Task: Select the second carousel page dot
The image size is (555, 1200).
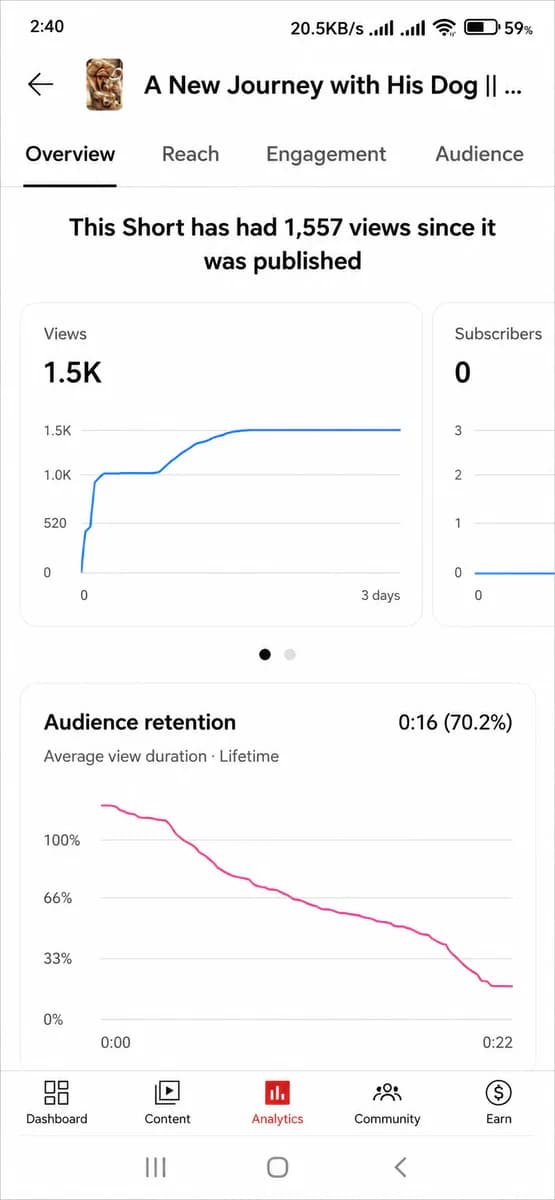Action: click(x=290, y=655)
